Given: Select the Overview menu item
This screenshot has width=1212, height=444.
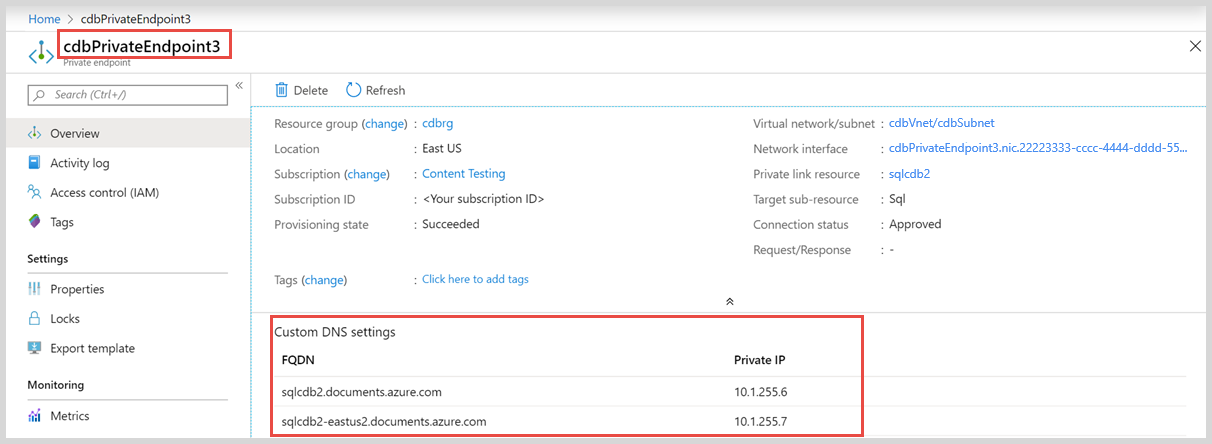Looking at the screenshot, I should (75, 133).
